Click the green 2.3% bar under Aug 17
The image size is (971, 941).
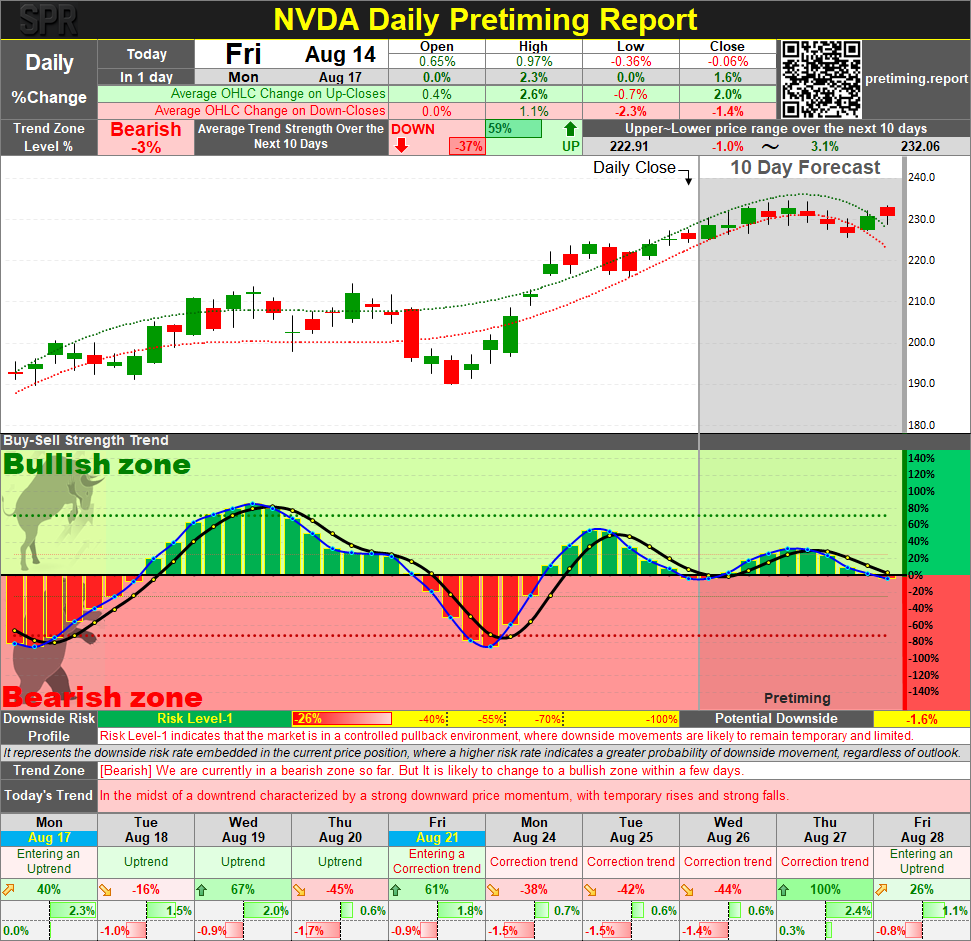click(72, 911)
